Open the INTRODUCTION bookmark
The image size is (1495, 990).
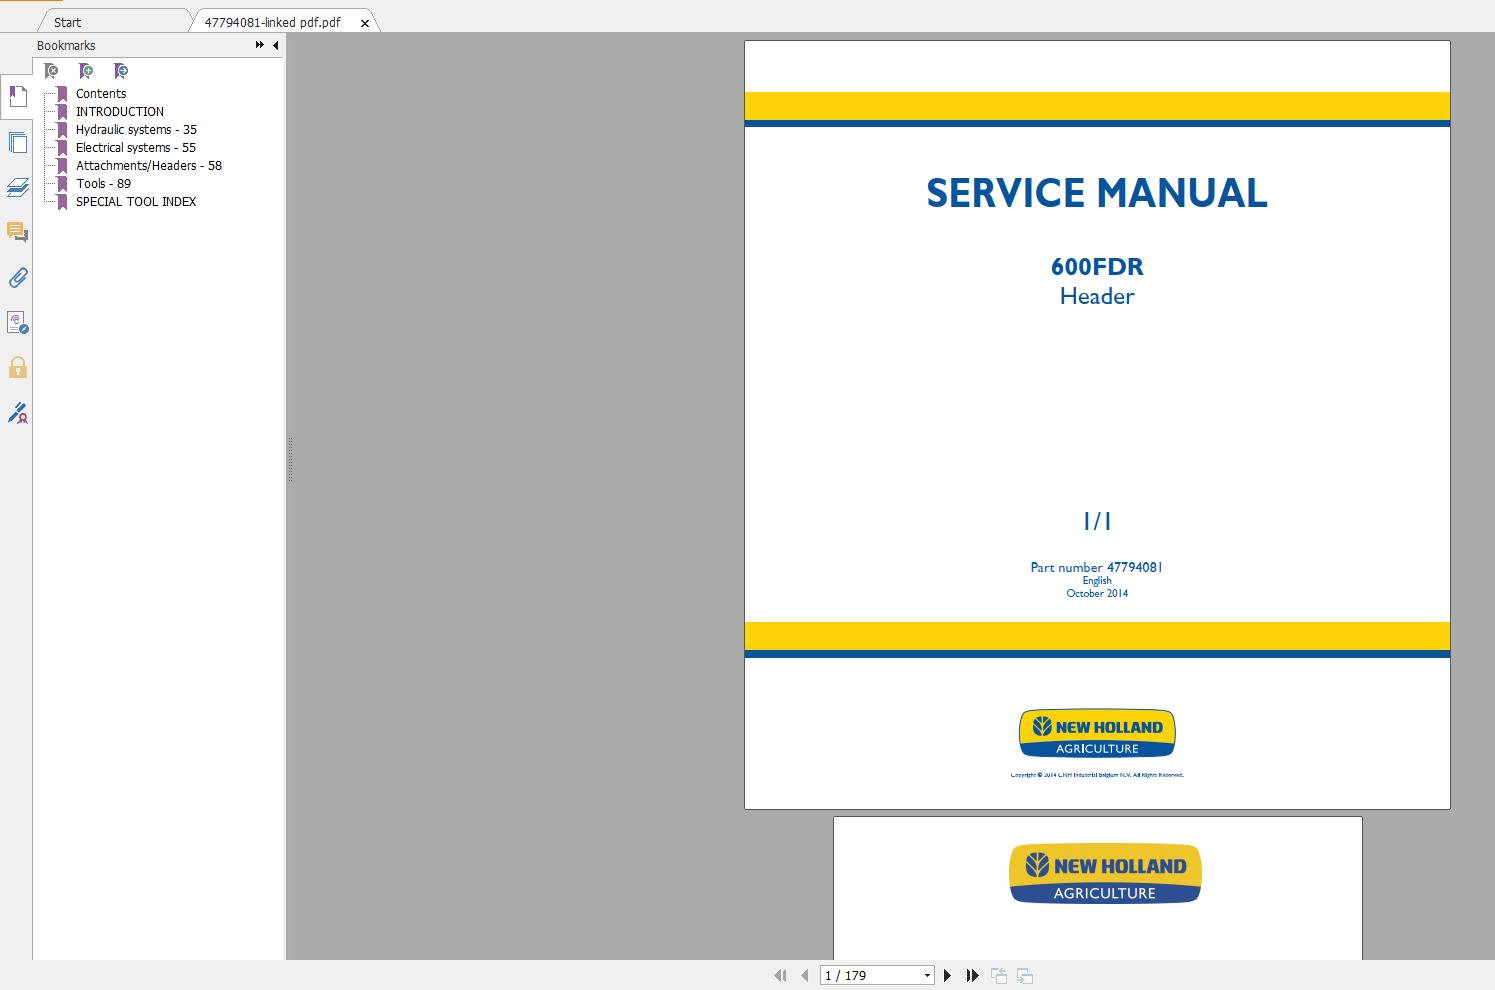click(120, 111)
